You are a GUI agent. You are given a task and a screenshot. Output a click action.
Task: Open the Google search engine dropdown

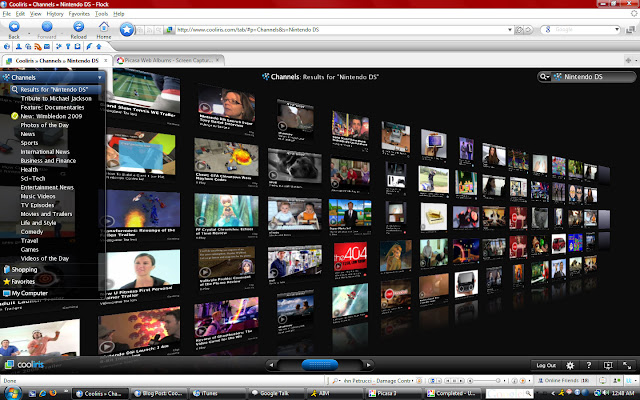click(x=617, y=29)
